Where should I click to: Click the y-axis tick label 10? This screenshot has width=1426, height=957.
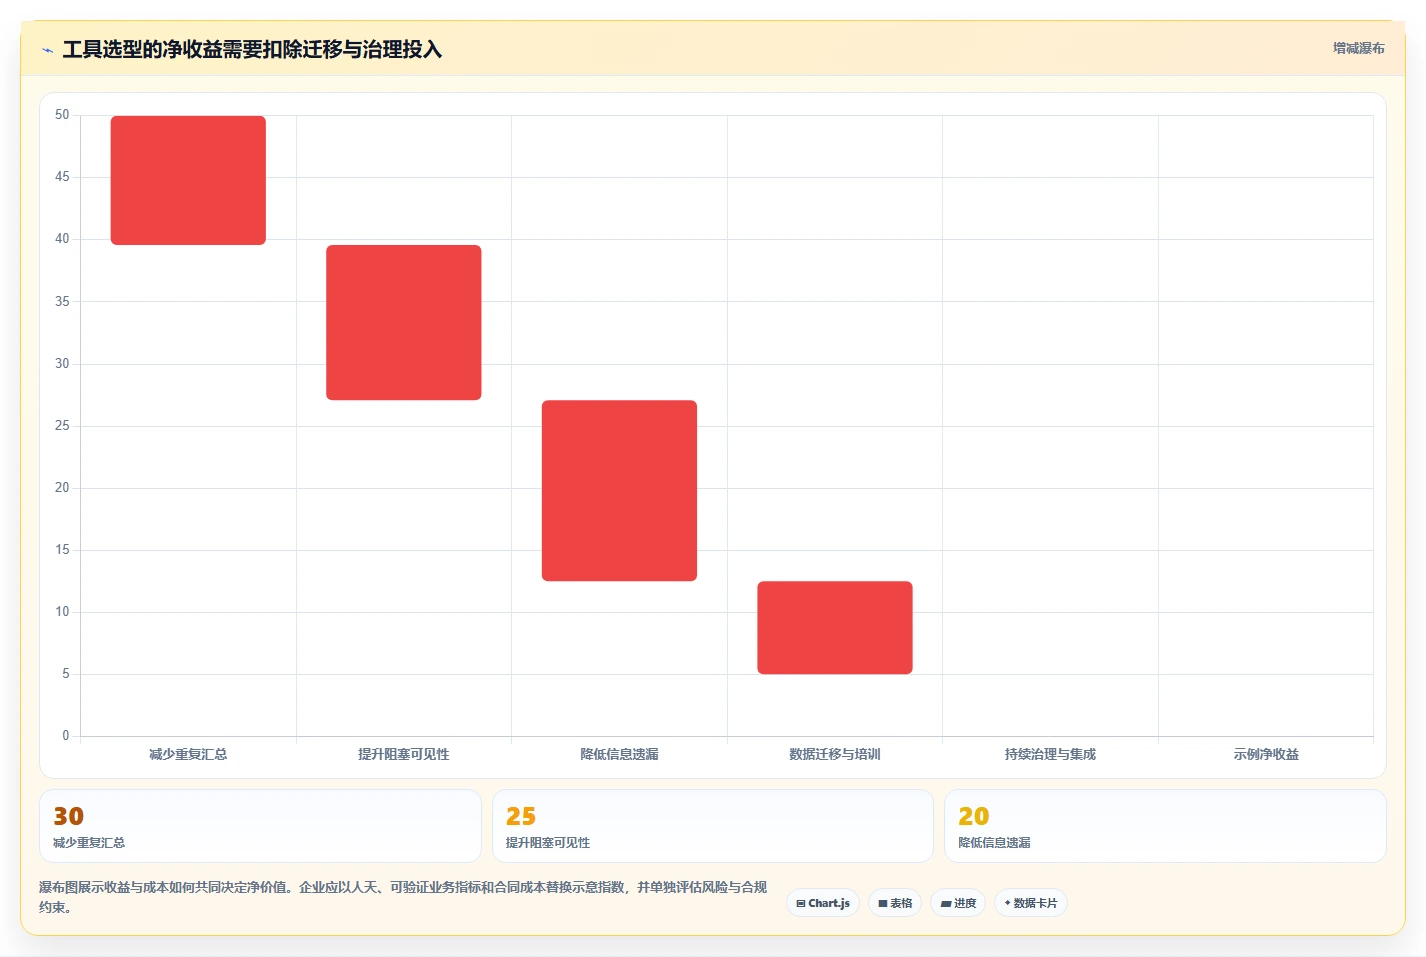[62, 611]
